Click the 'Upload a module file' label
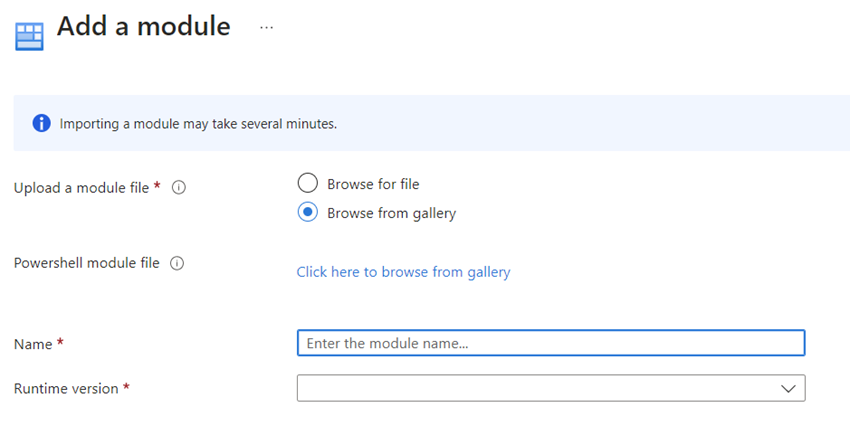Screen dimensions: 850x426 coord(81,188)
